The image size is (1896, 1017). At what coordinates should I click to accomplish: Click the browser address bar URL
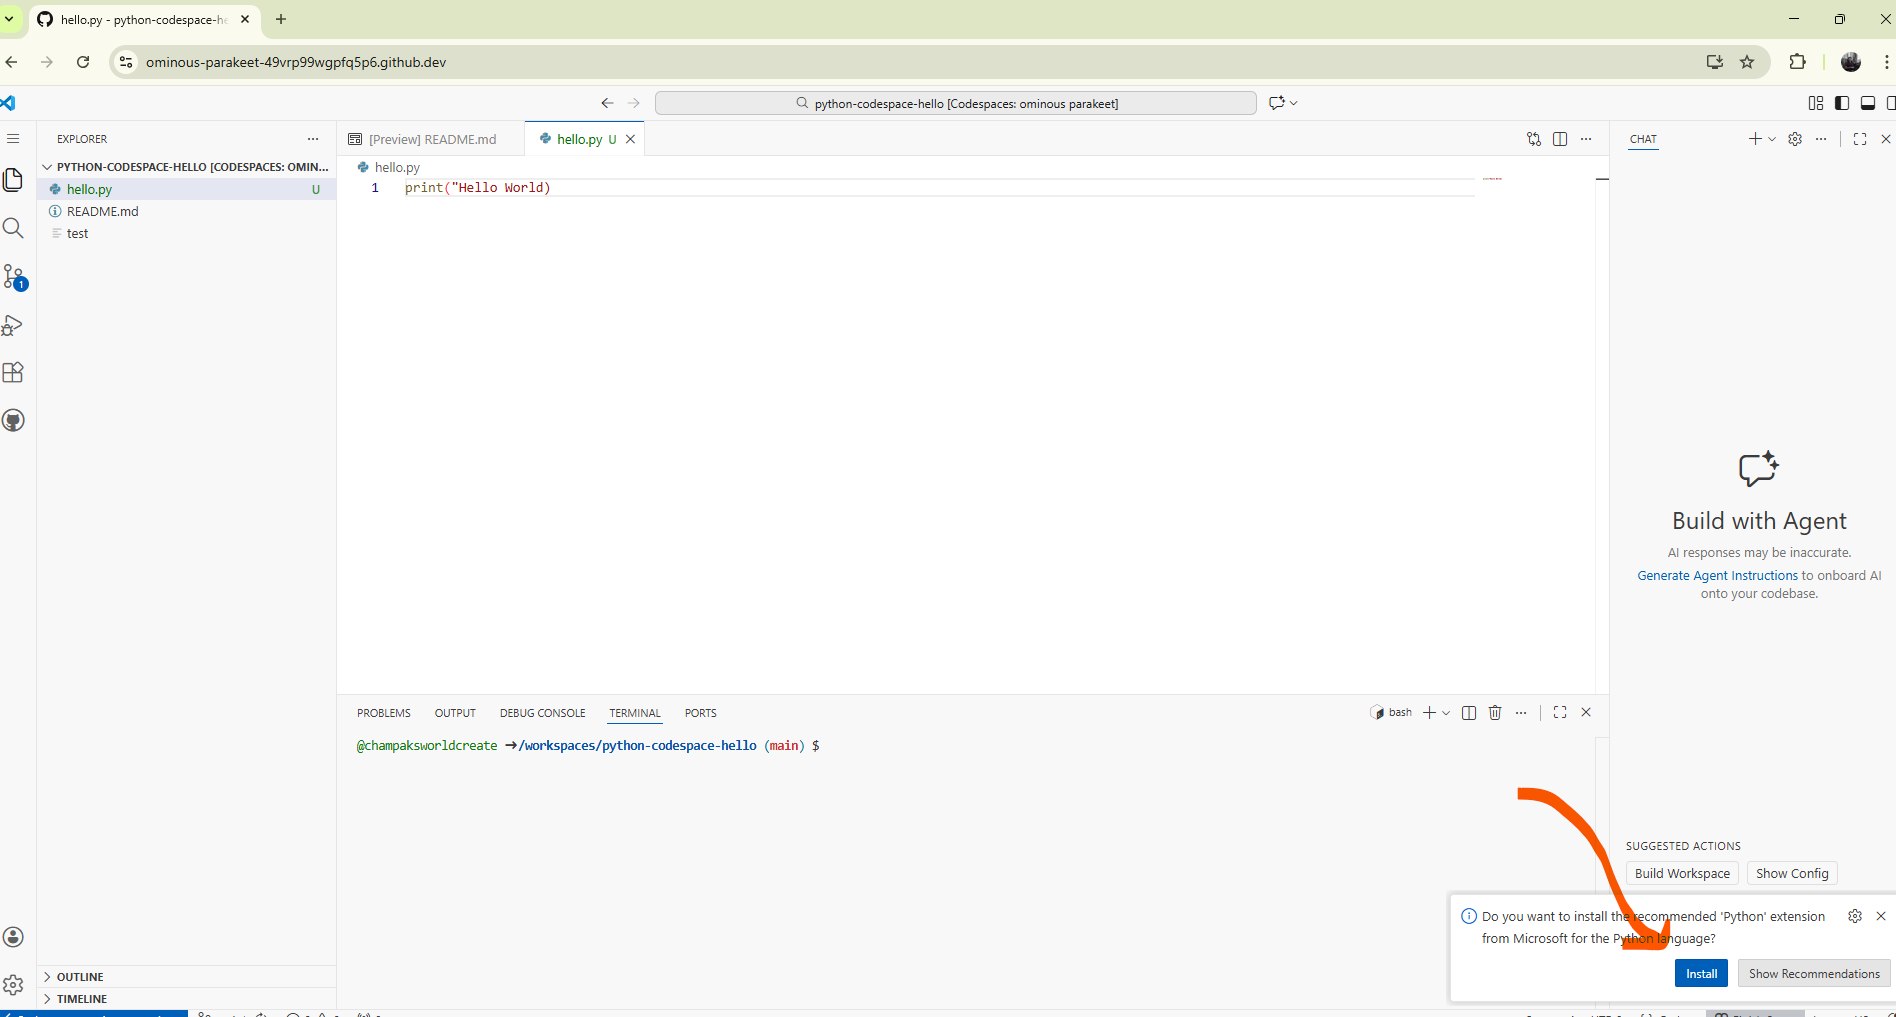click(x=296, y=62)
